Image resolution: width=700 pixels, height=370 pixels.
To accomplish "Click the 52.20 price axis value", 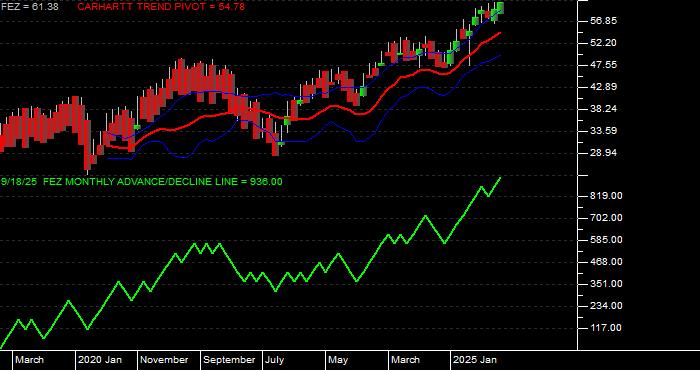I will pos(604,43).
